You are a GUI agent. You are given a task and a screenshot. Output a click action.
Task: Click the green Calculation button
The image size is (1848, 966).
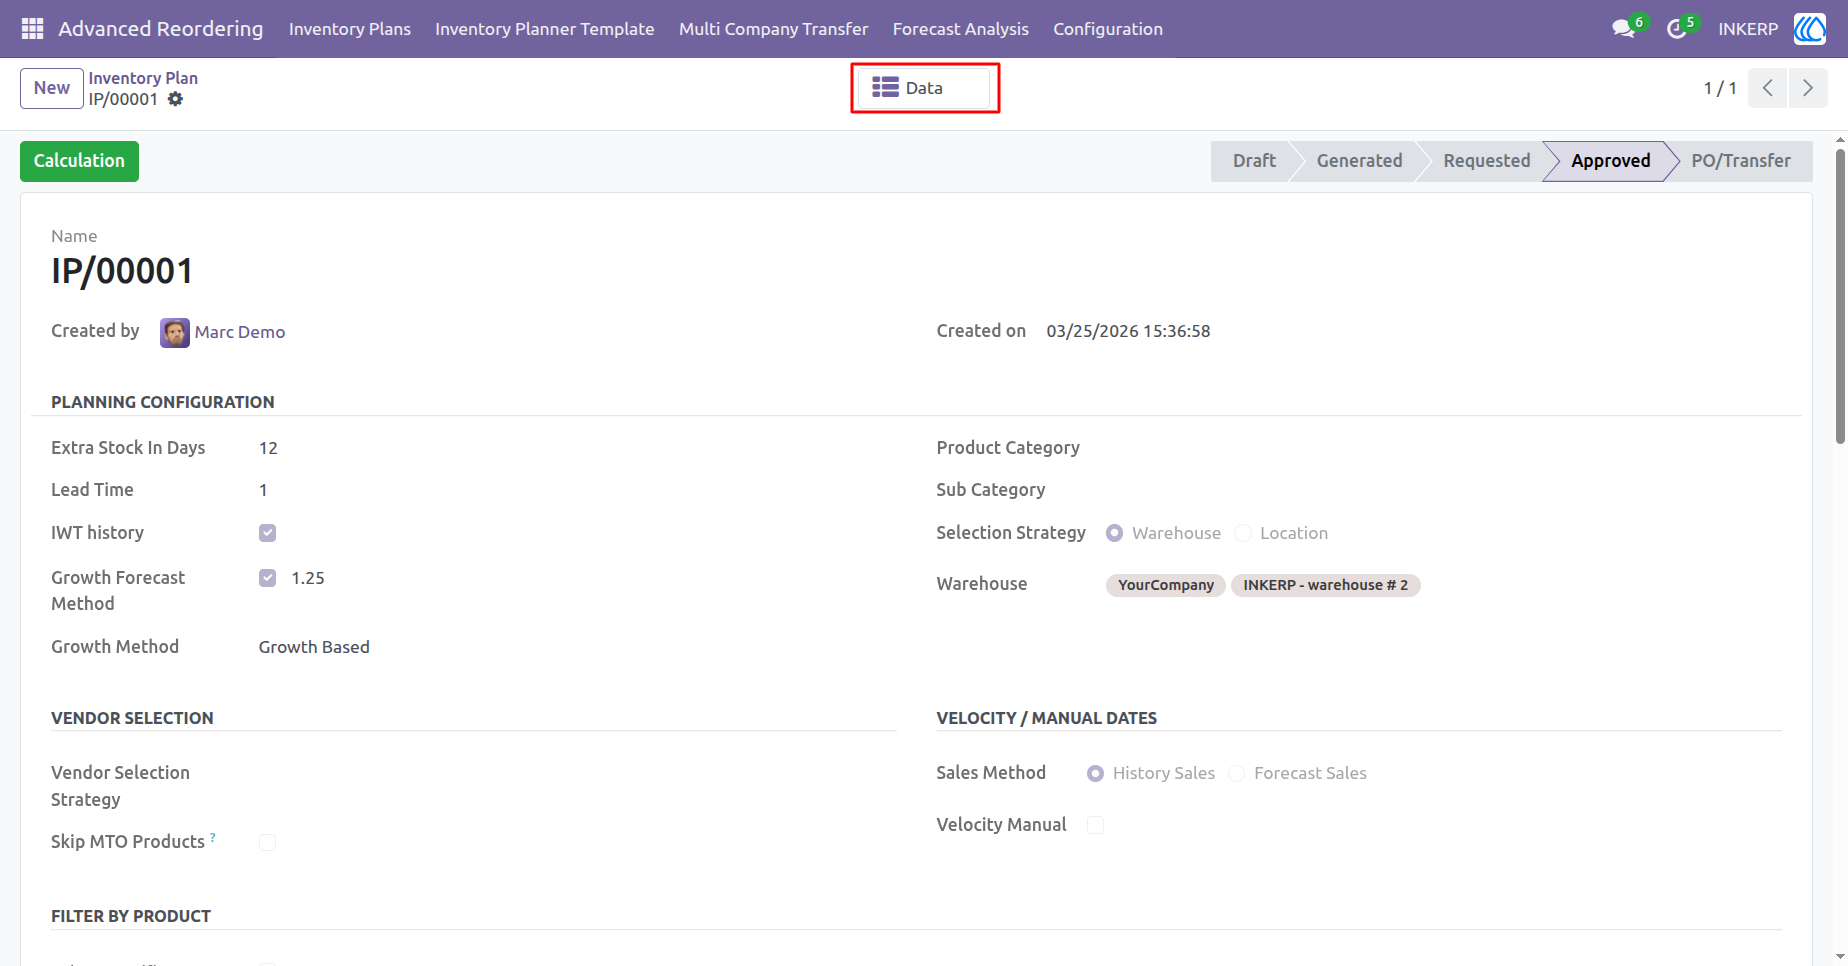(x=79, y=161)
